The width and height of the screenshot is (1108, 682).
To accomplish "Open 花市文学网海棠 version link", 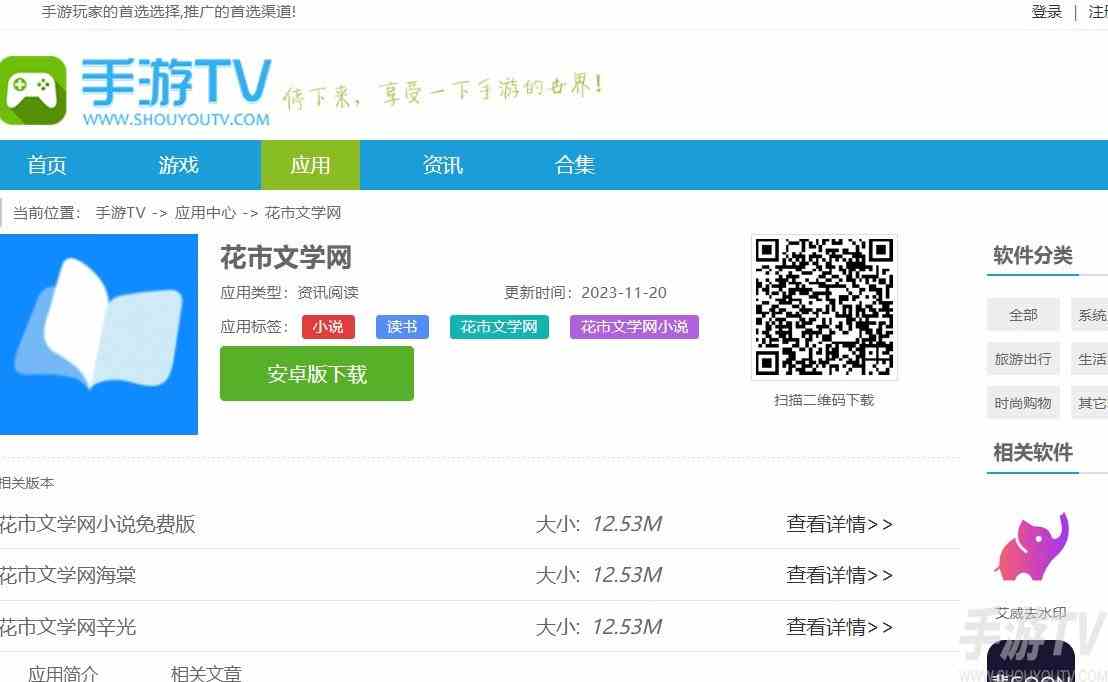I will (68, 575).
